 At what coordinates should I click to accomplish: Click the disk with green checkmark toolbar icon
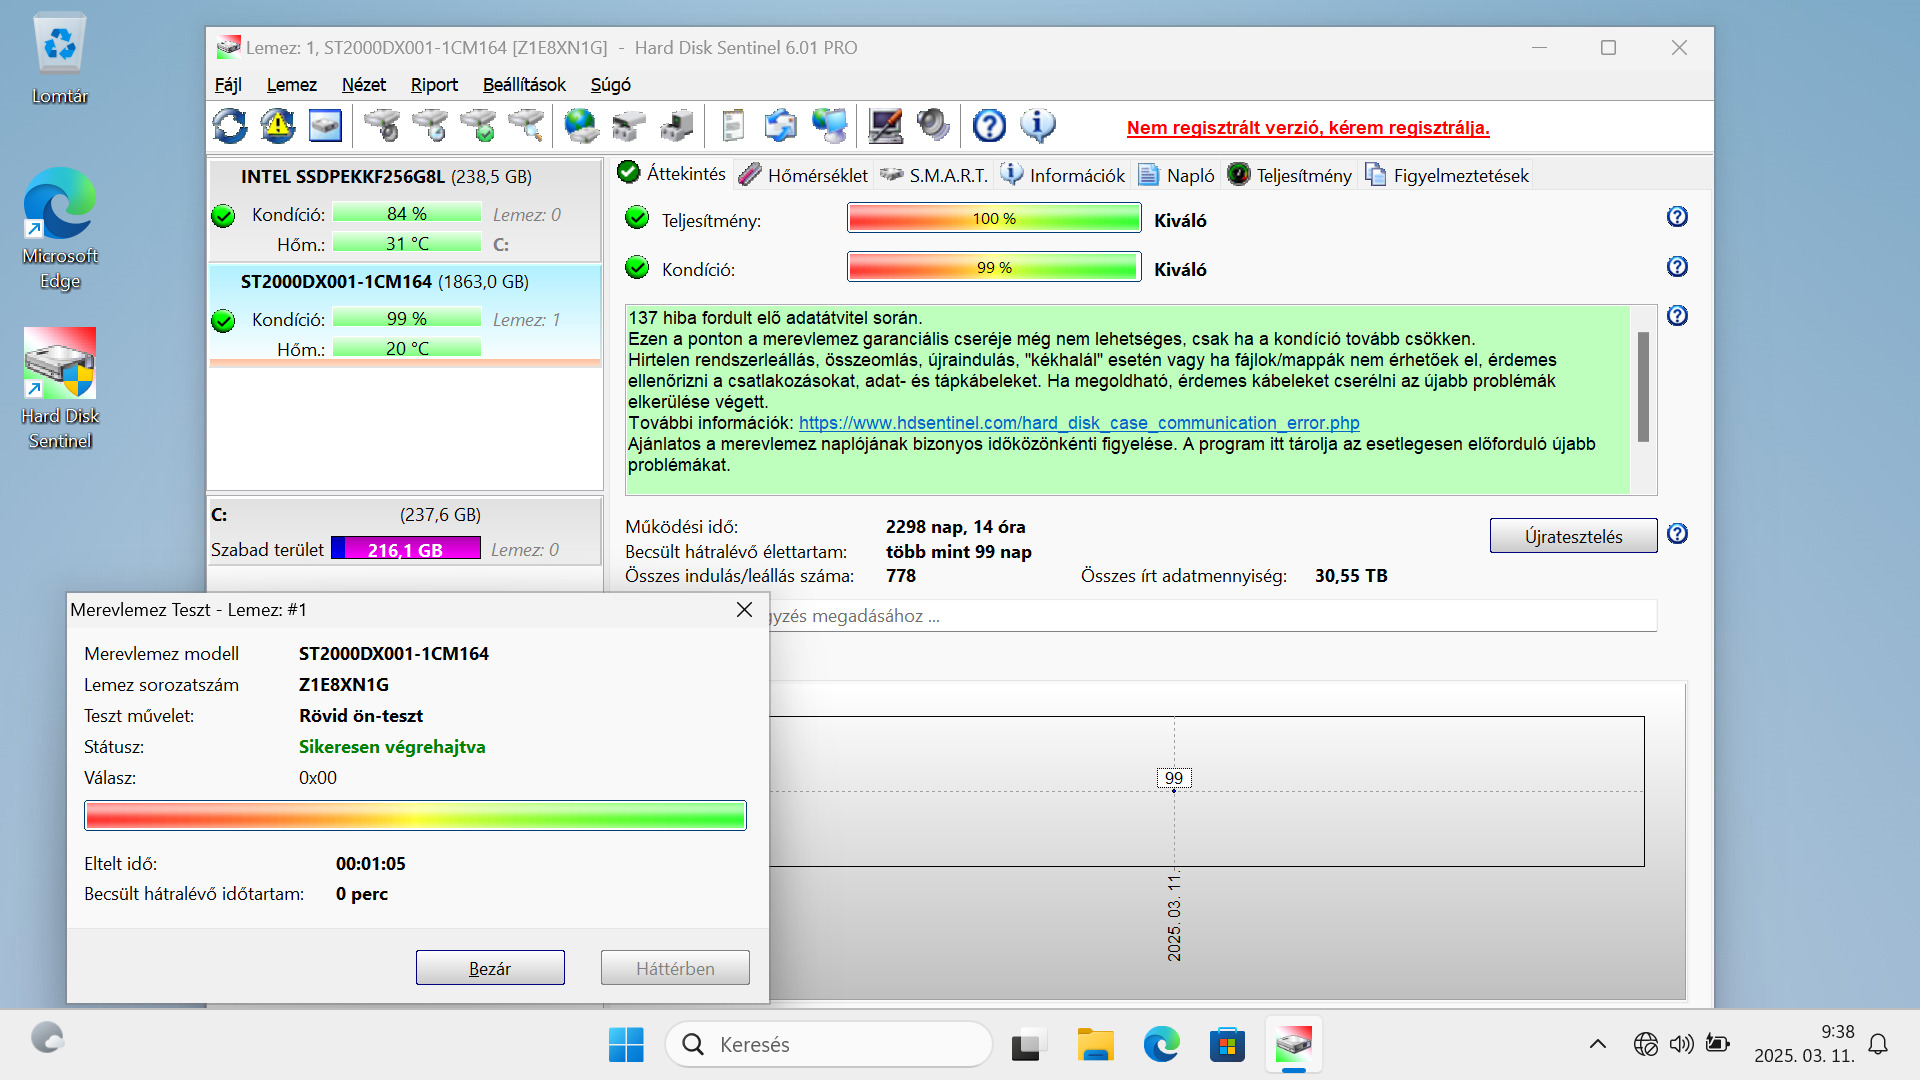(x=479, y=126)
